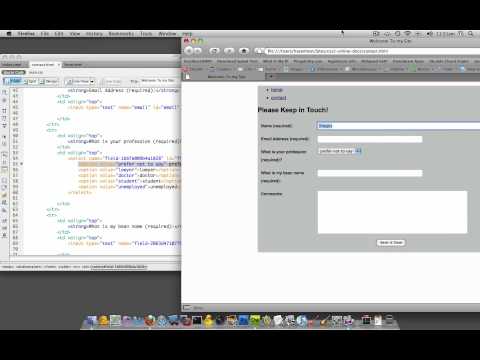Open the yellow duck app in Dock
480x360 pixels.
(209, 321)
